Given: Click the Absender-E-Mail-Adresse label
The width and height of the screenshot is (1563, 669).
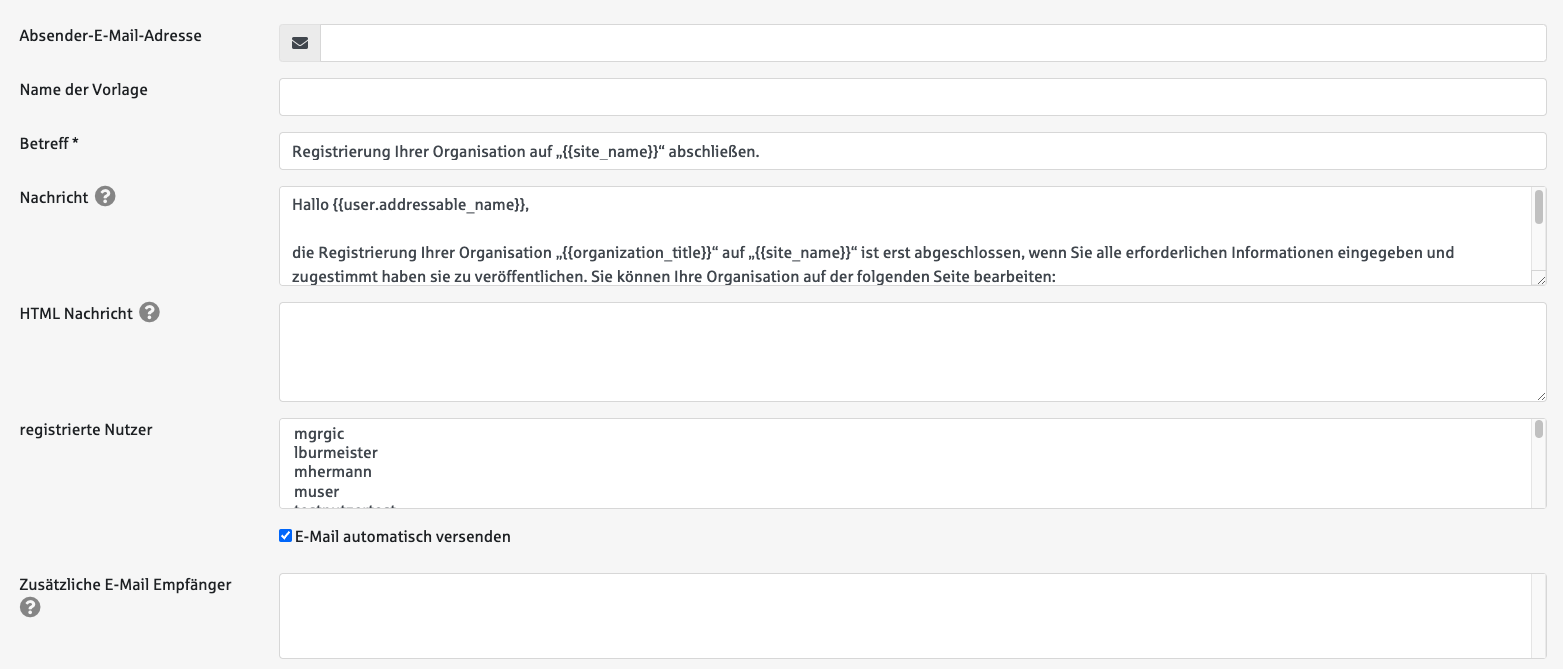Looking at the screenshot, I should (x=110, y=36).
